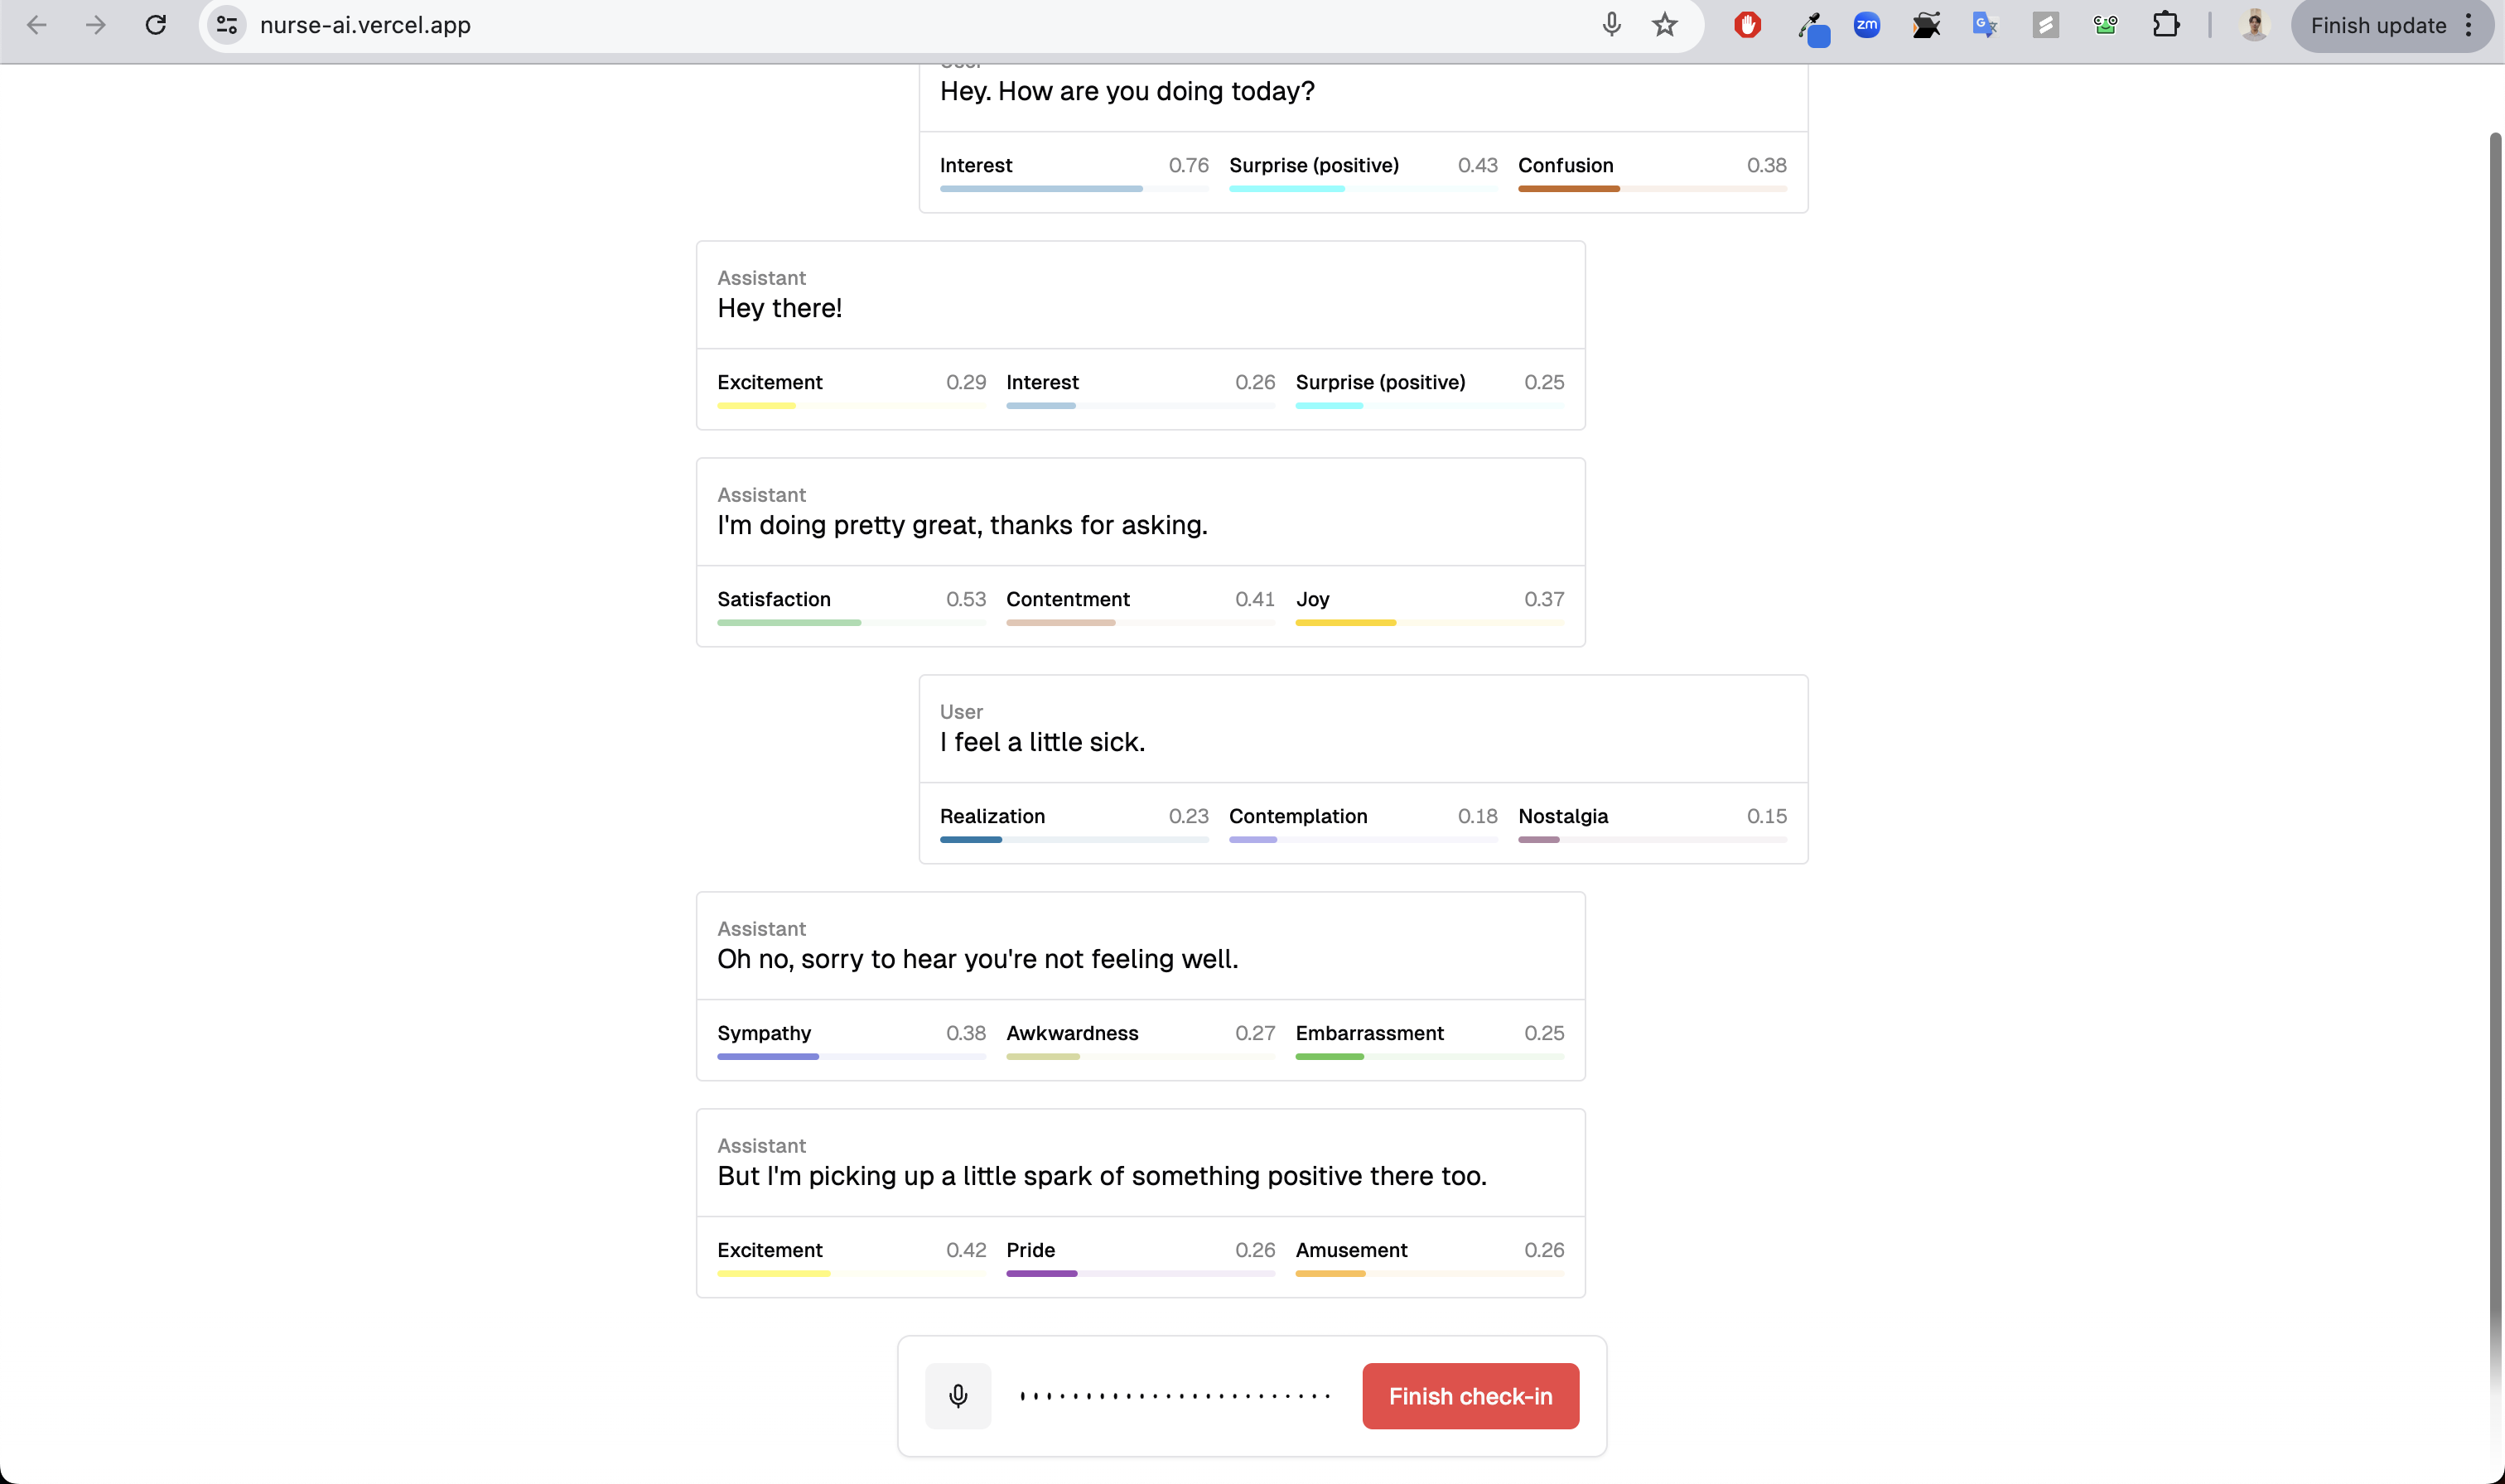Bookmark this page with star icon
The height and width of the screenshot is (1484, 2505).
[1664, 25]
